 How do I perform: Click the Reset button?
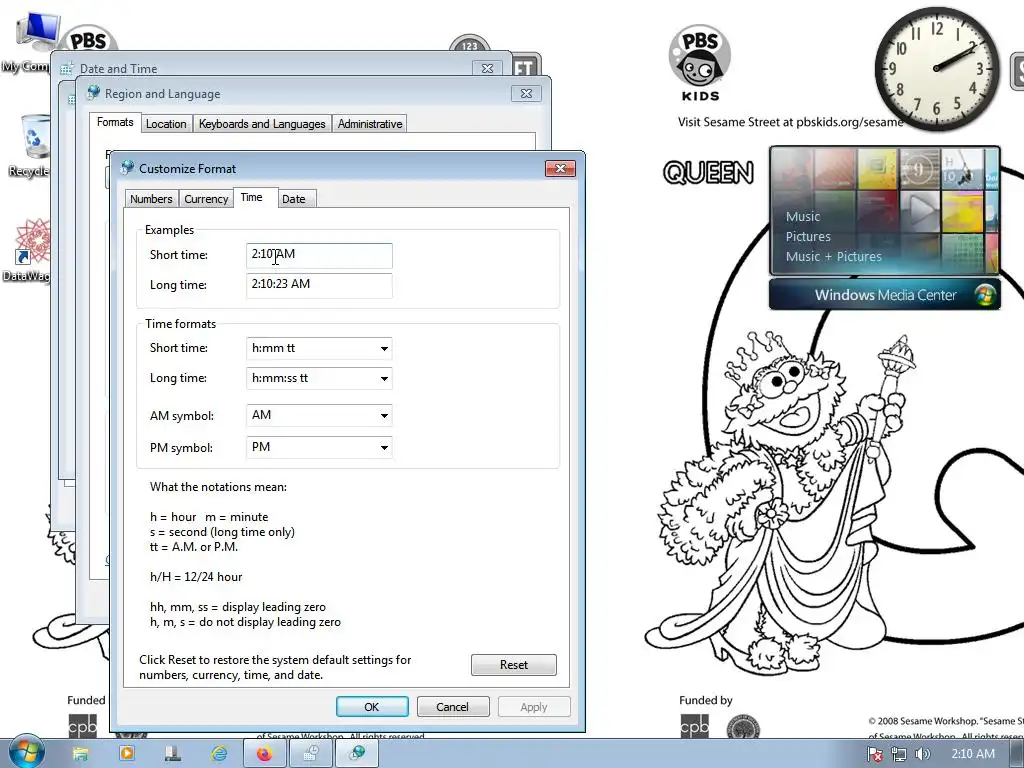pos(514,665)
